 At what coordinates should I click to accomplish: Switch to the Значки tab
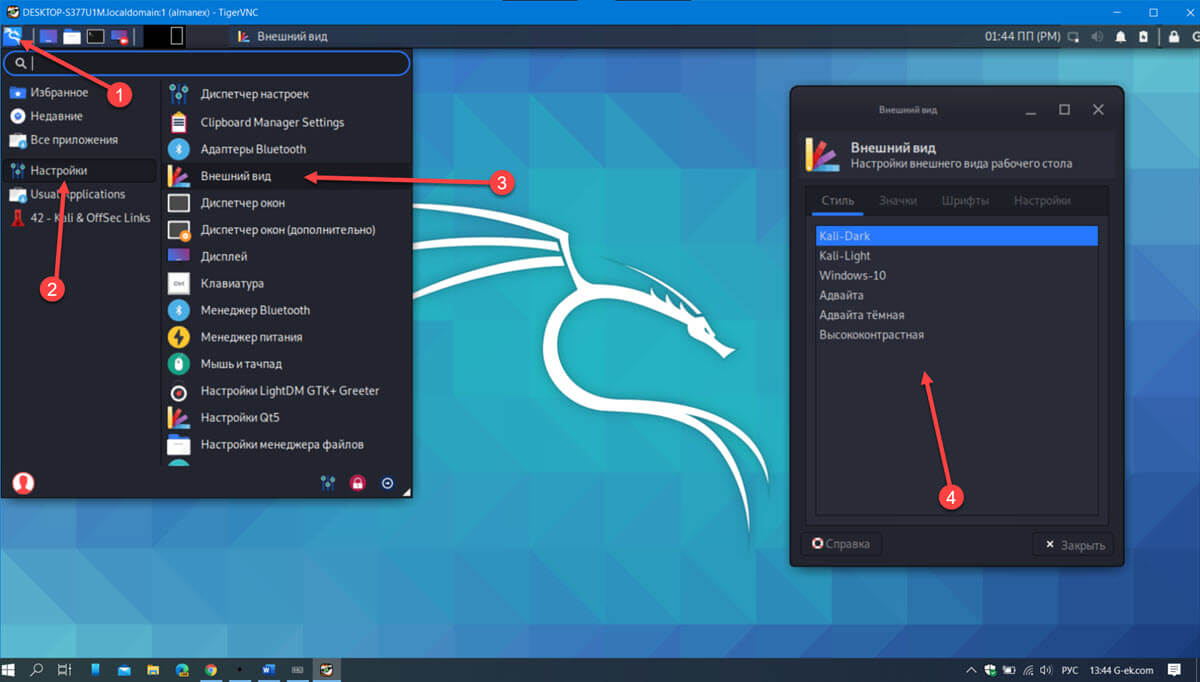pyautogui.click(x=897, y=200)
